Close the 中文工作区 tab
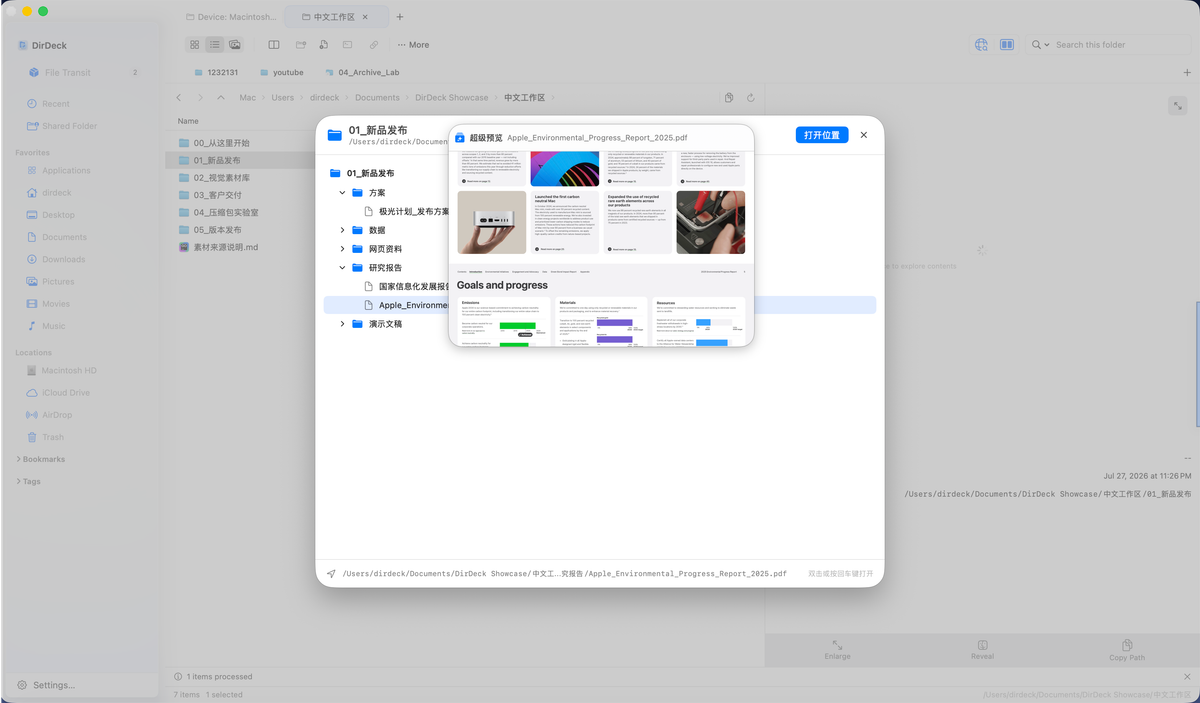The width and height of the screenshot is (1200, 703). click(364, 17)
